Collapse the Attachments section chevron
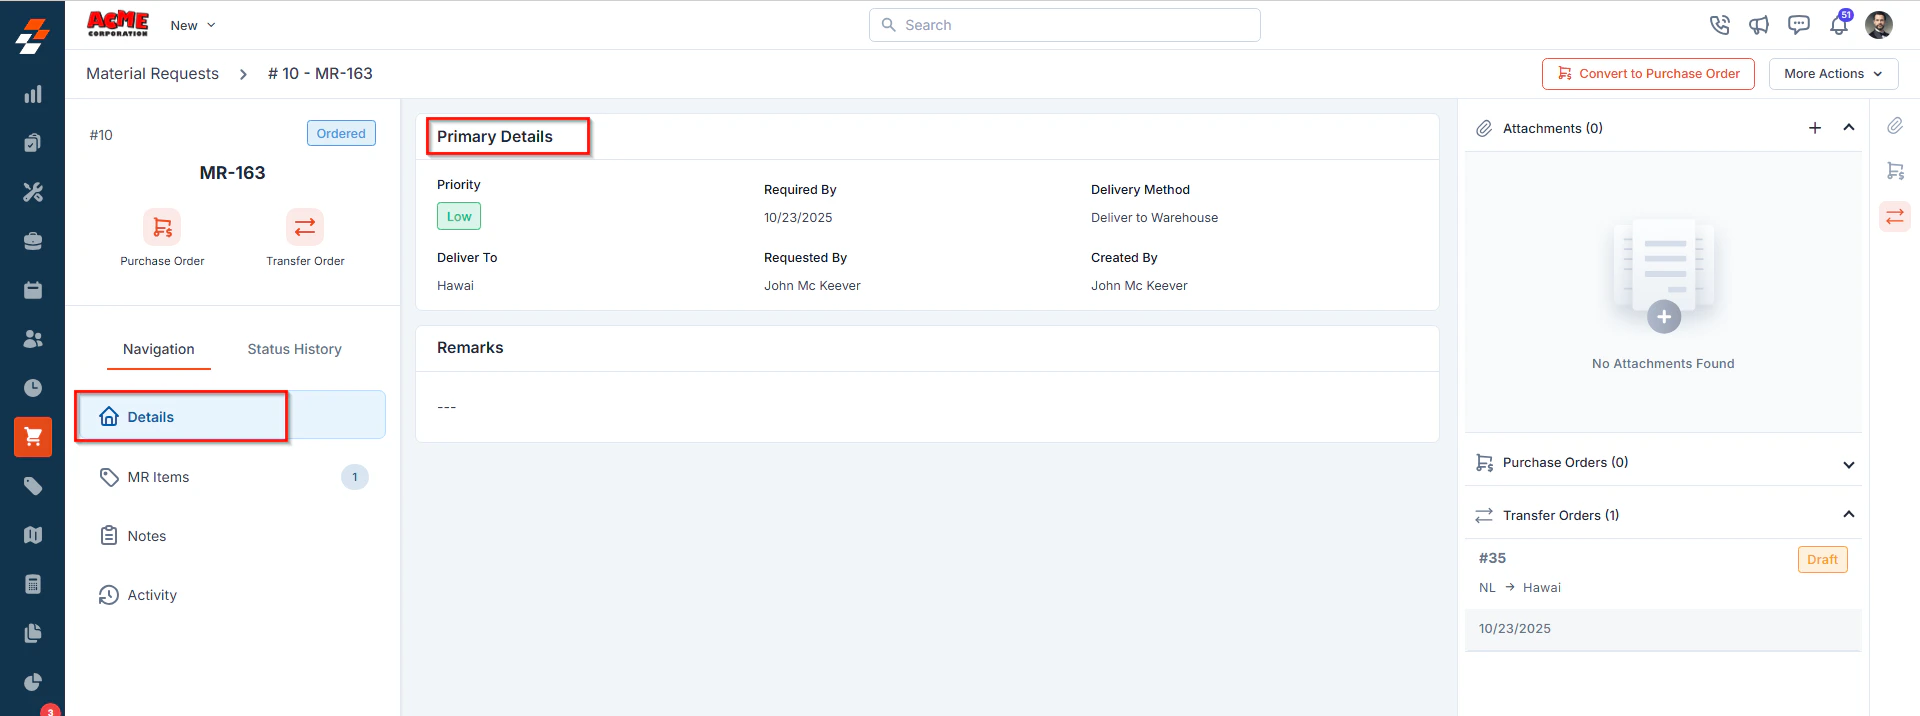The height and width of the screenshot is (716, 1920). pyautogui.click(x=1849, y=128)
